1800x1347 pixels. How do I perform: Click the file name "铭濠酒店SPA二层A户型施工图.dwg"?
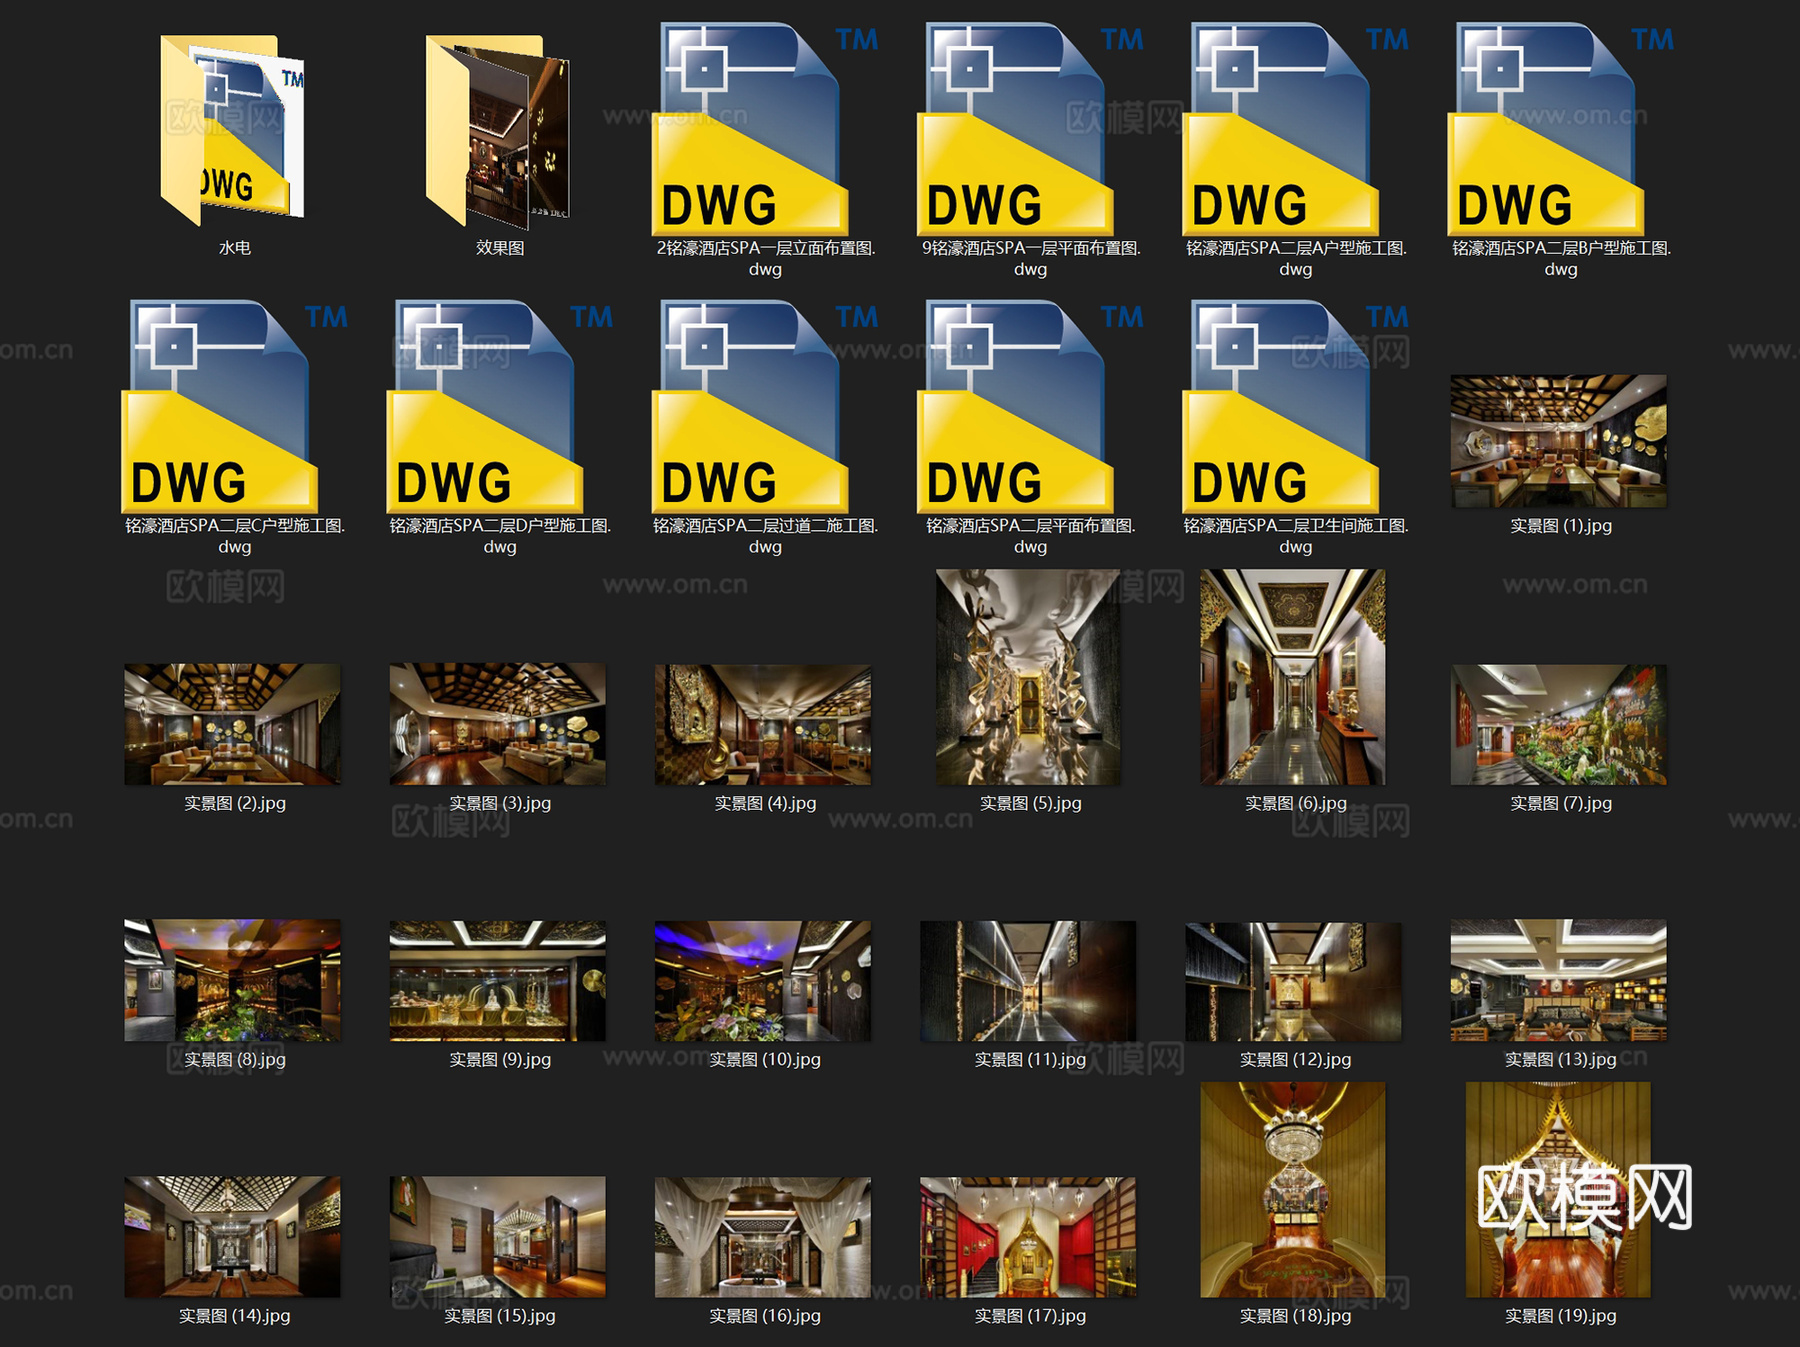click(x=1296, y=258)
